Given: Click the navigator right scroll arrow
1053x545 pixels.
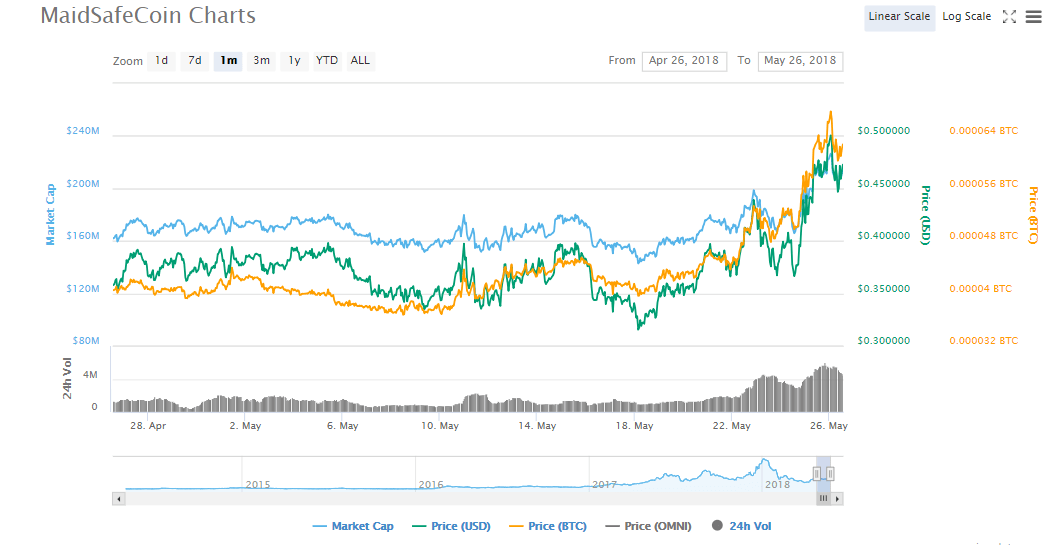Looking at the screenshot, I should point(837,498).
